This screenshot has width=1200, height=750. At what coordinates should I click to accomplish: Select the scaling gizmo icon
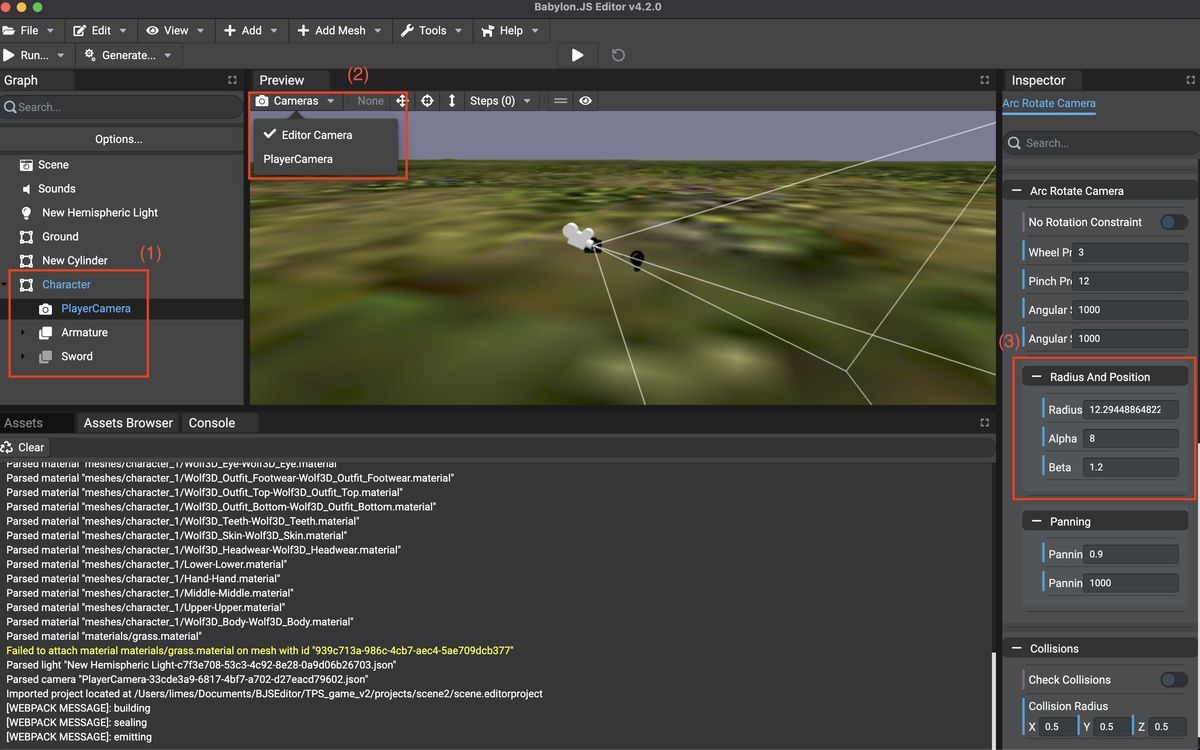(x=451, y=100)
